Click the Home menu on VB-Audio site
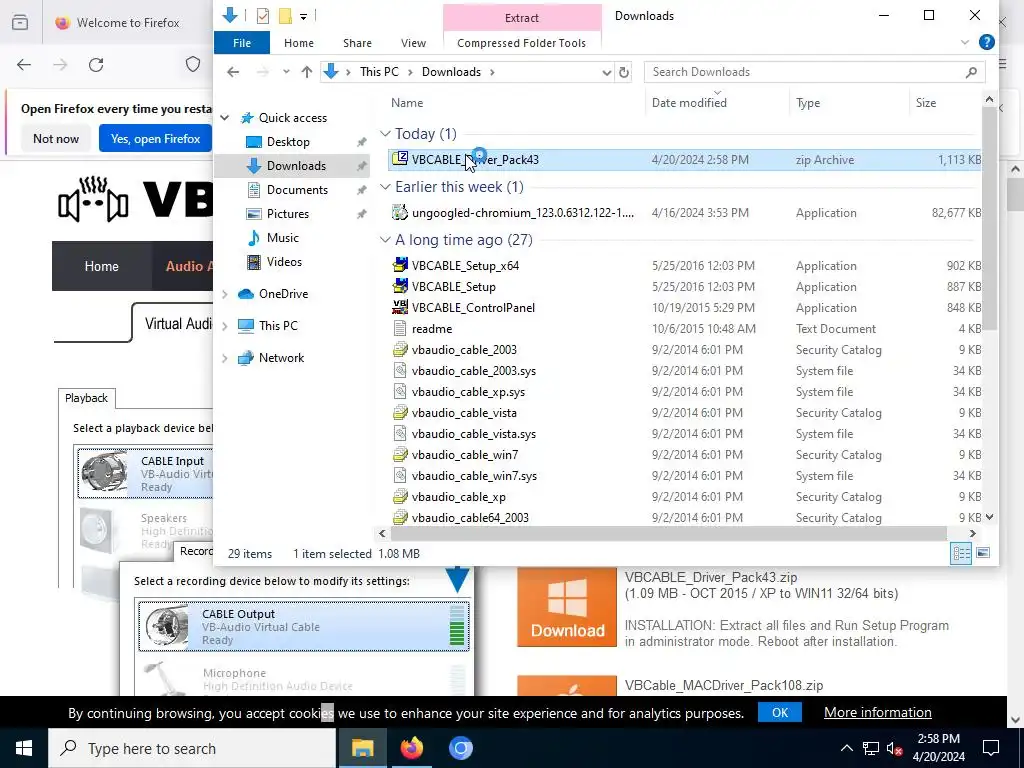Viewport: 1024px width, 768px height. [102, 266]
